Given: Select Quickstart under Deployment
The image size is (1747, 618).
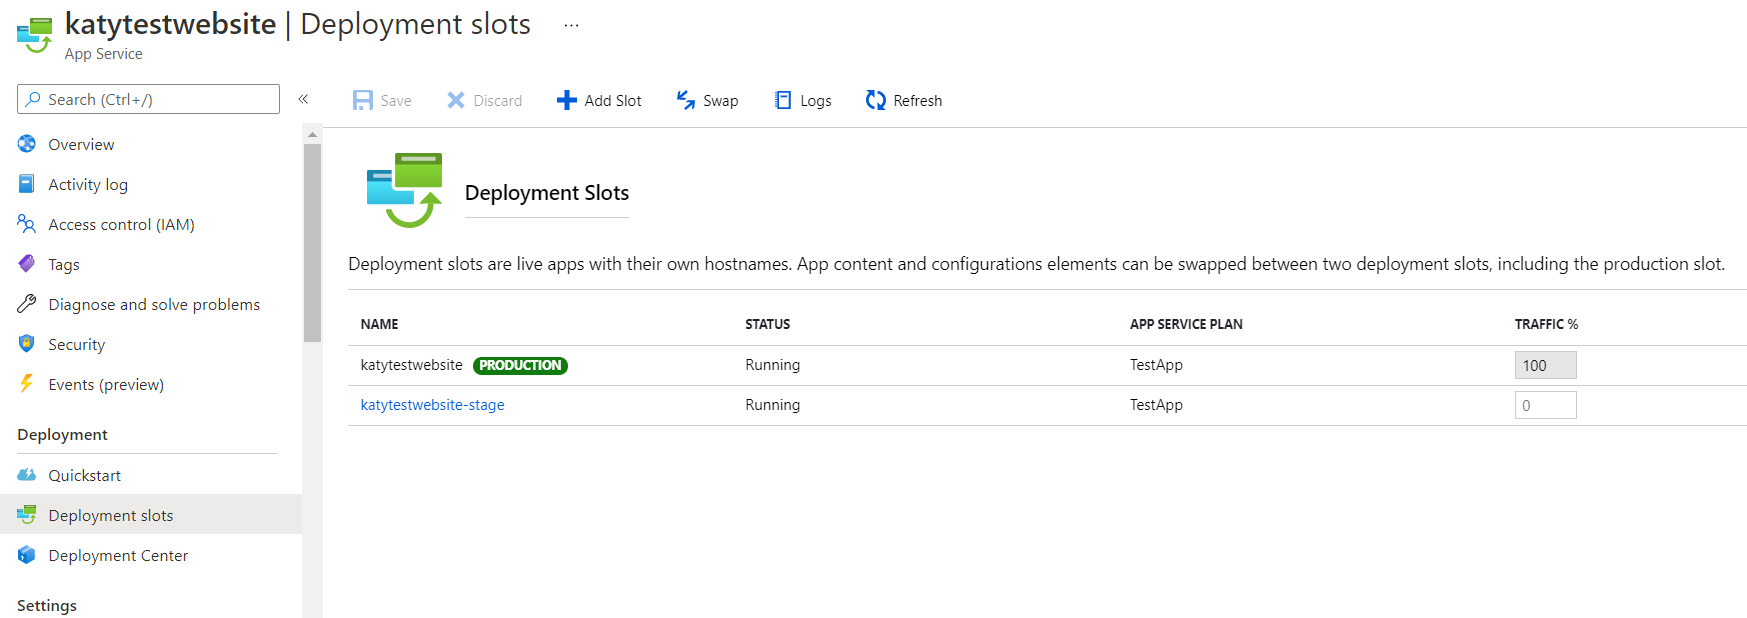Looking at the screenshot, I should 84,475.
